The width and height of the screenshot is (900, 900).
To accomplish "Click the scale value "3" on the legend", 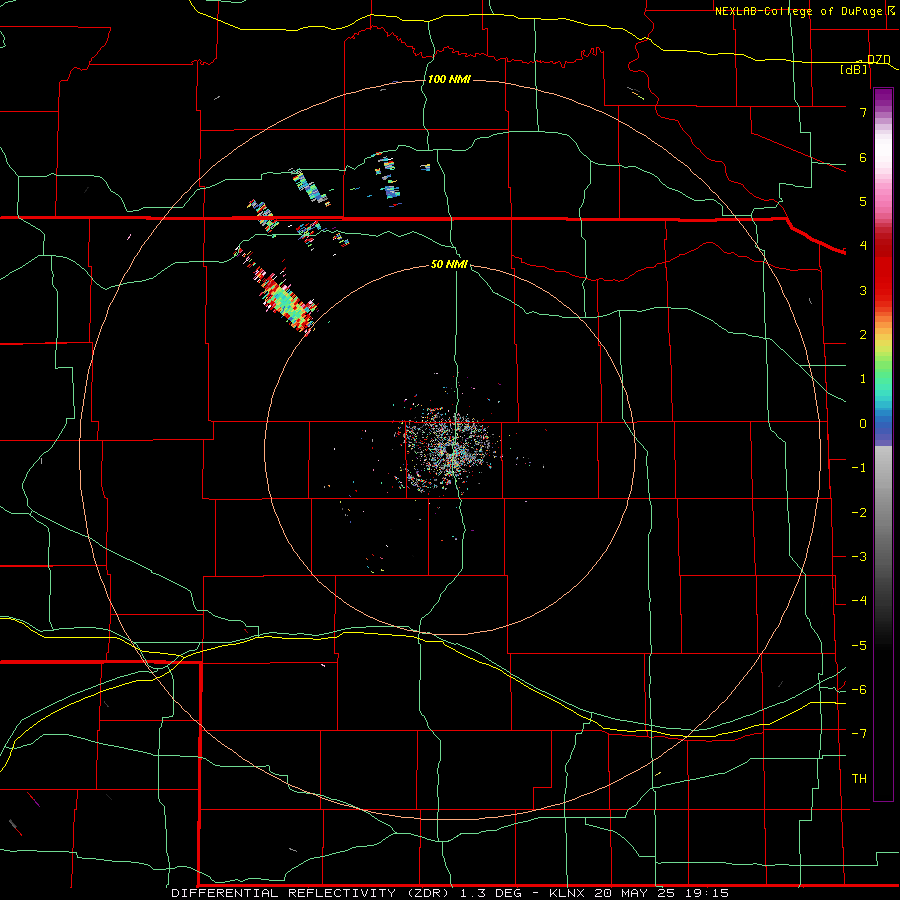I will 863,290.
